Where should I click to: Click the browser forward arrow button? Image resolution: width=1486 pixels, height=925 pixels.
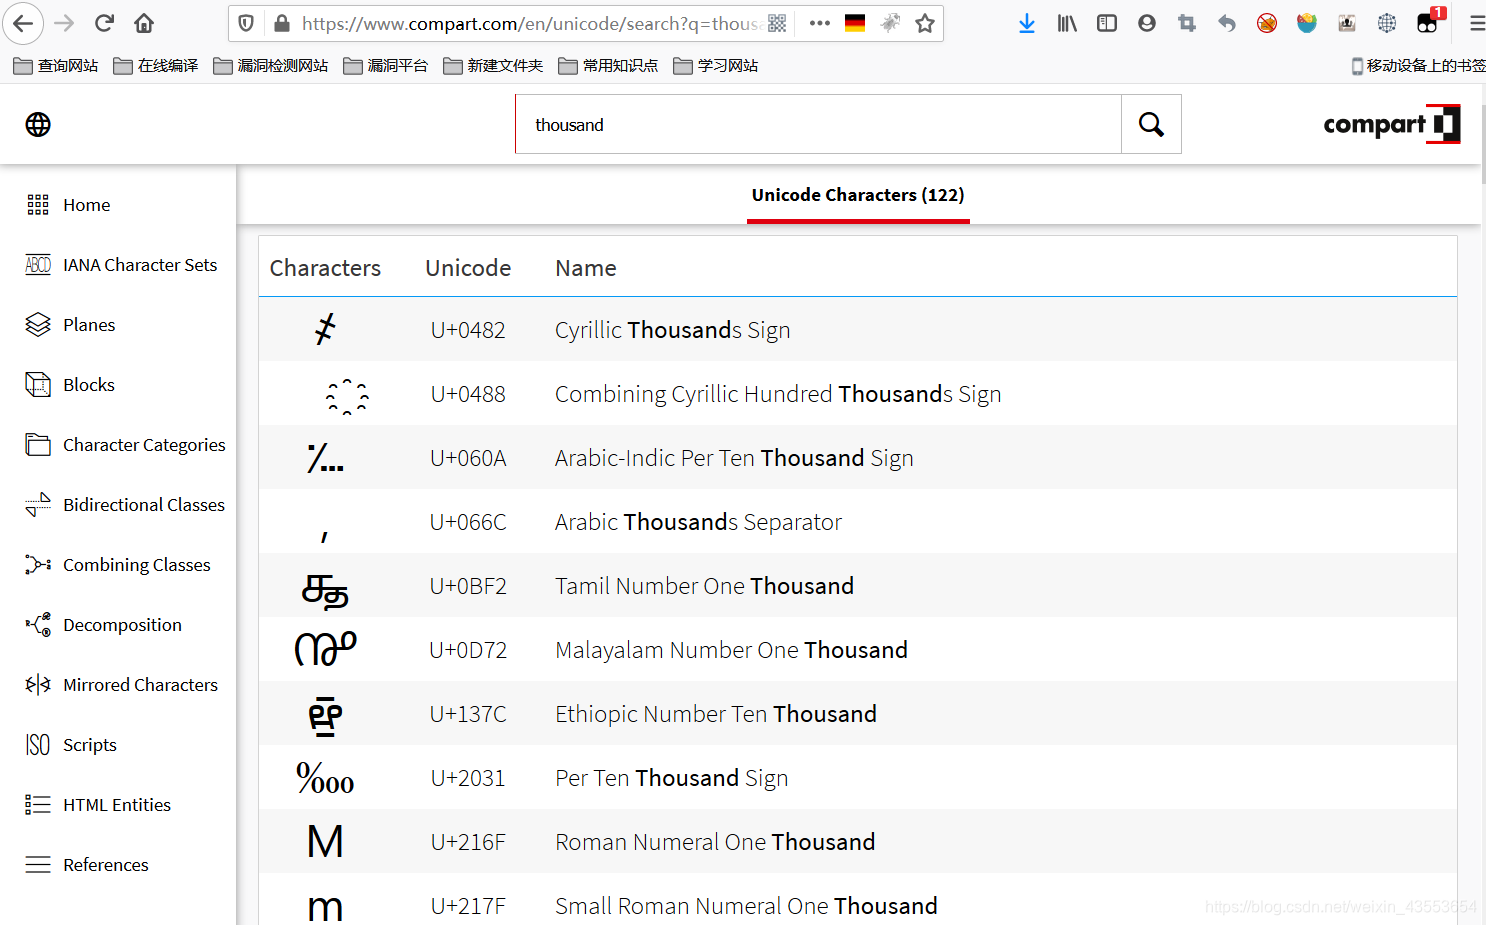(x=64, y=23)
